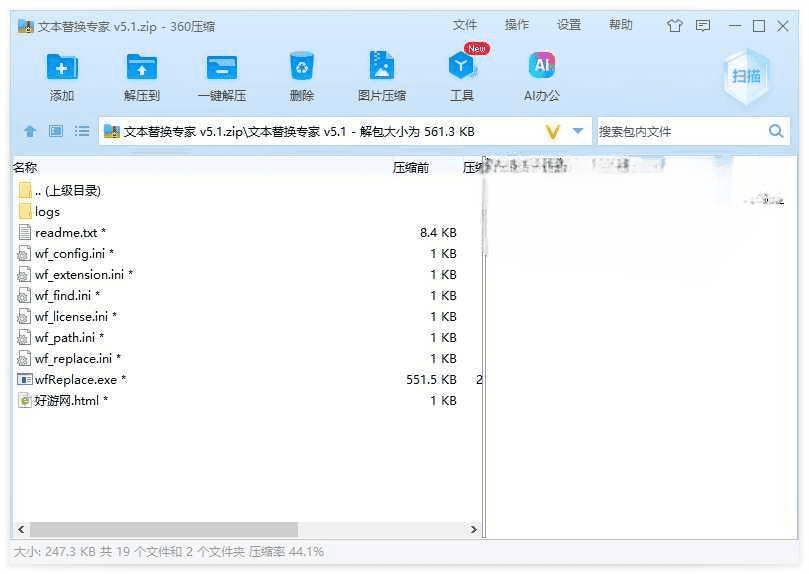Open the 工具 (Tools) icon
809x574 pixels.
point(461,68)
